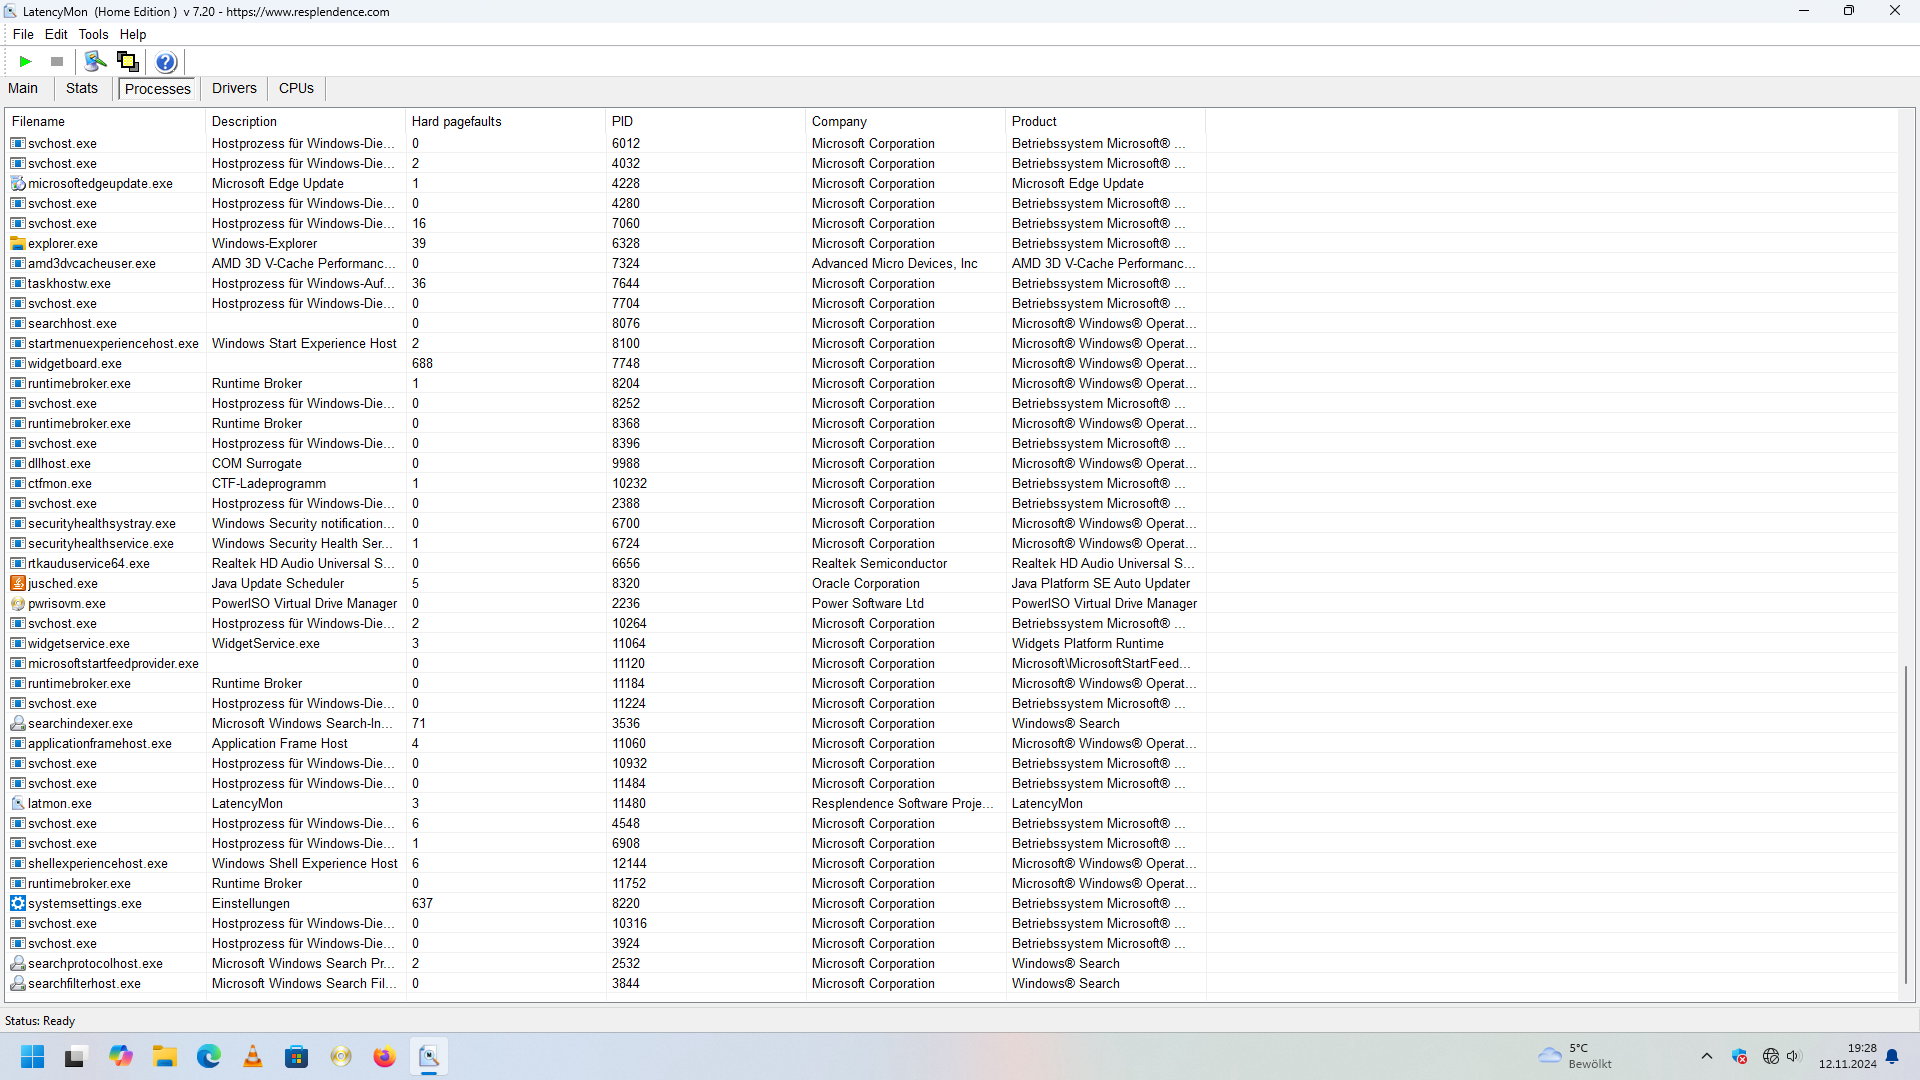Start monitoring with the green play button
Screen dimensions: 1920x1080
tap(25, 62)
